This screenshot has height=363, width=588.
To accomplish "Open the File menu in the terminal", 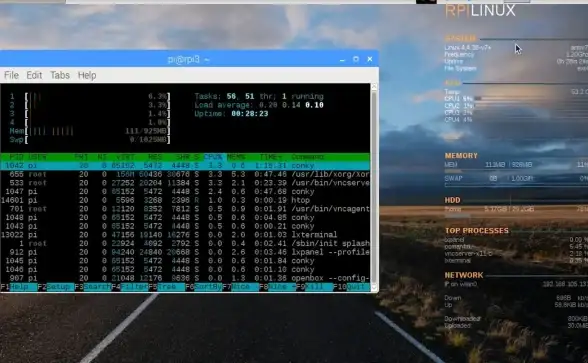I will 11,75.
